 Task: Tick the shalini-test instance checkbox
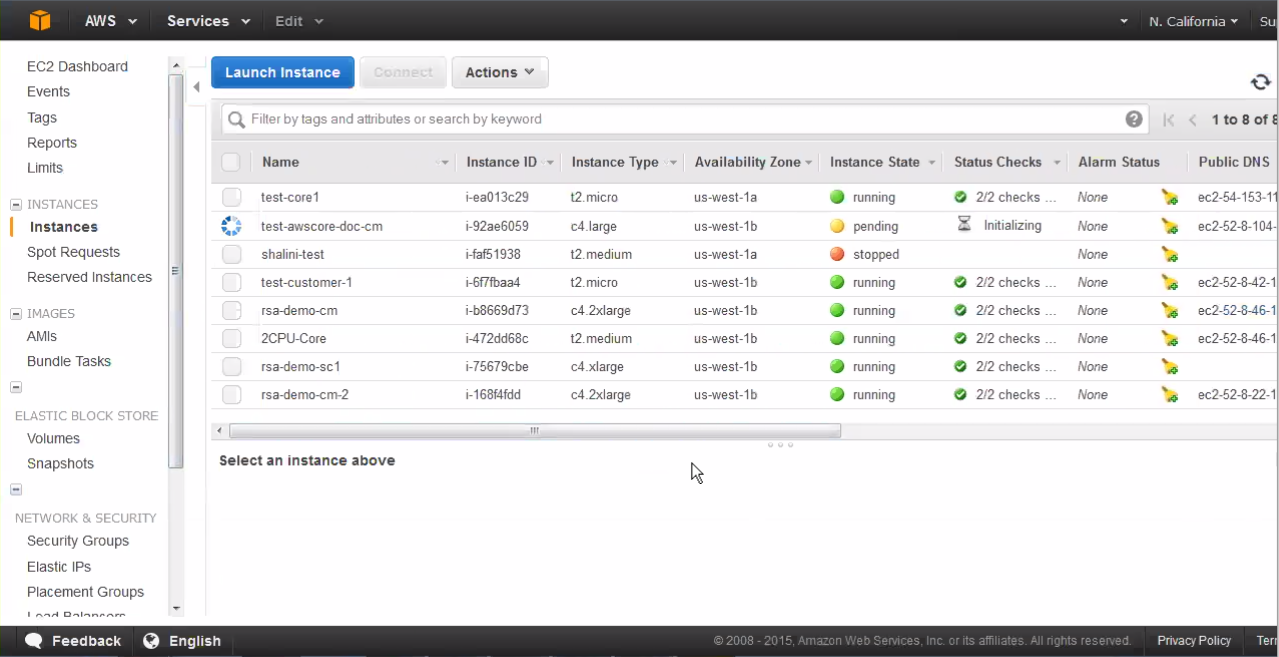(232, 254)
